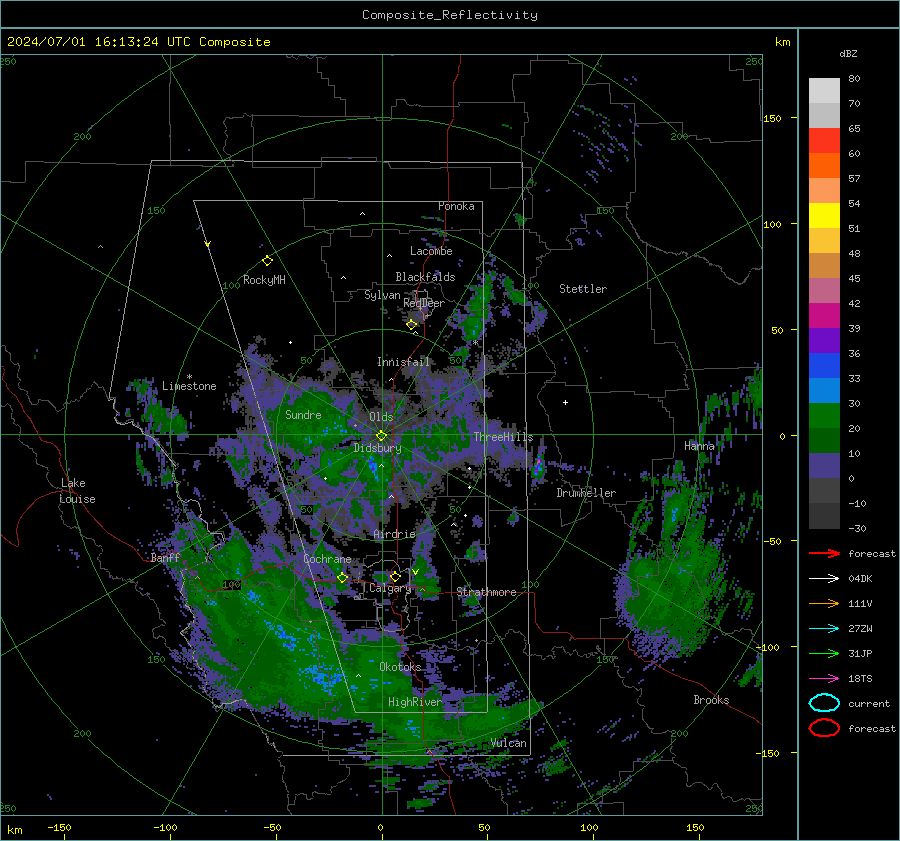
Task: Click the km label at bottom left
Action: tap(14, 830)
